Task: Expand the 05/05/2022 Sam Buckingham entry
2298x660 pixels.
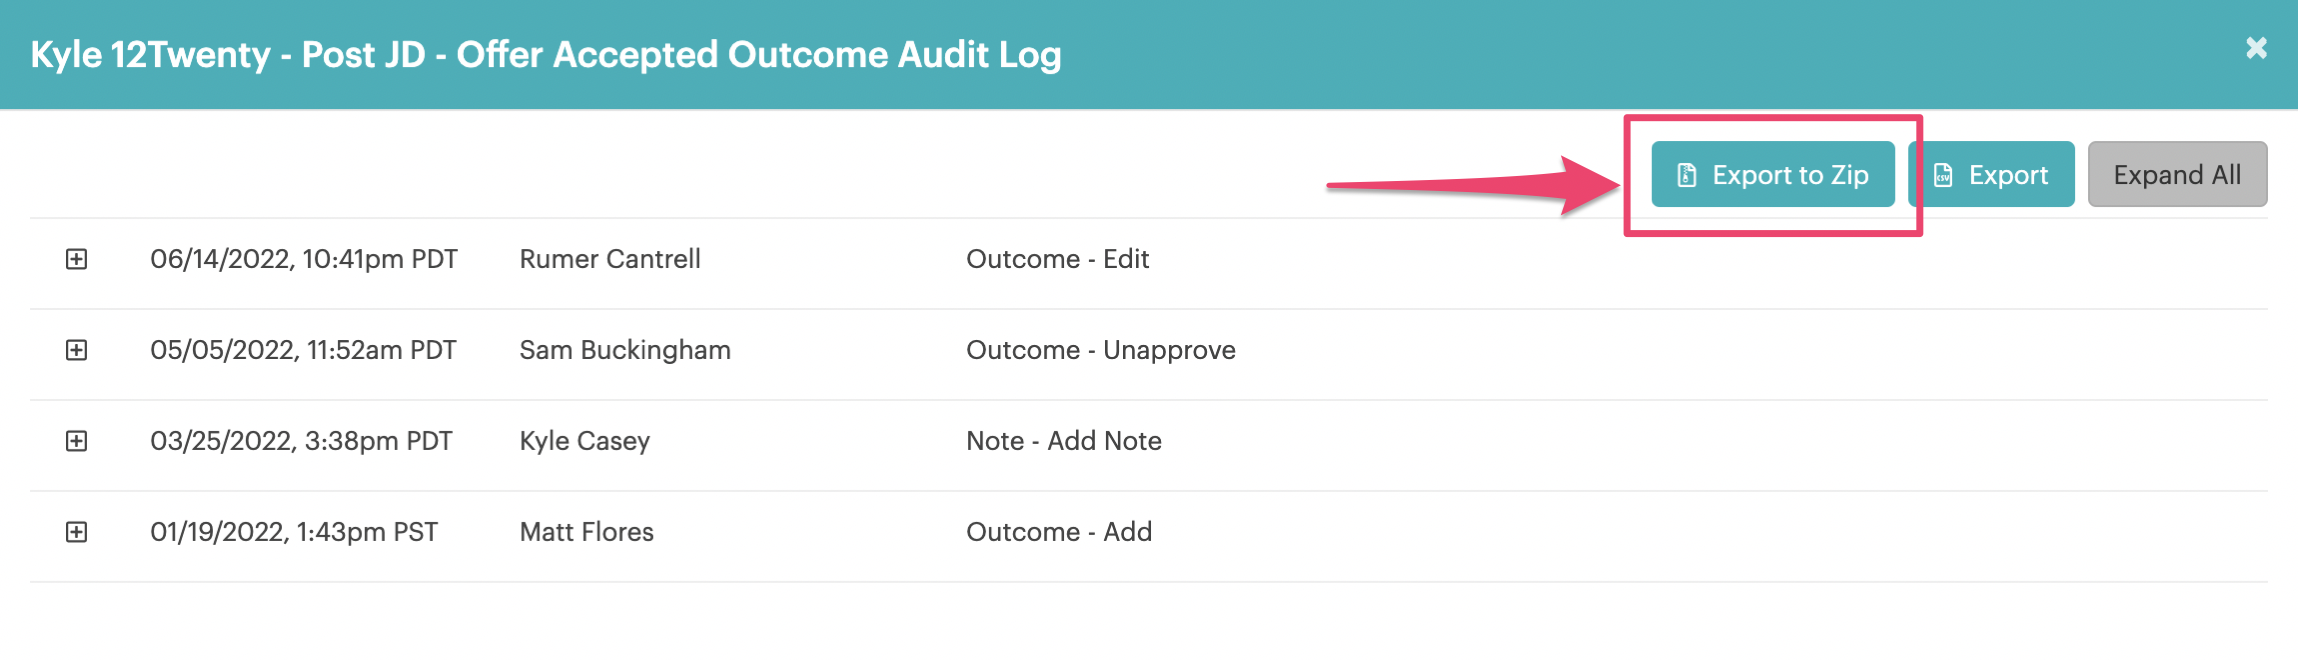Action: pos(76,350)
